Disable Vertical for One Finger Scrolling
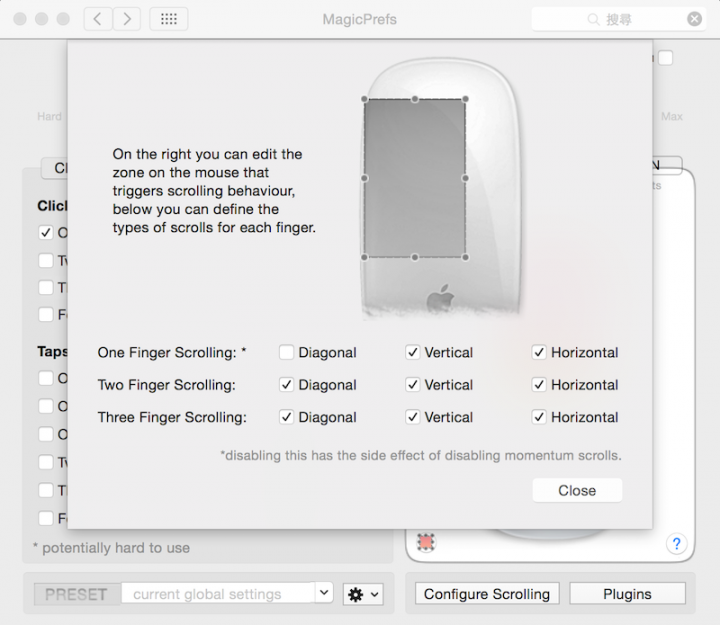Screen dimensions: 720x625 (412, 352)
